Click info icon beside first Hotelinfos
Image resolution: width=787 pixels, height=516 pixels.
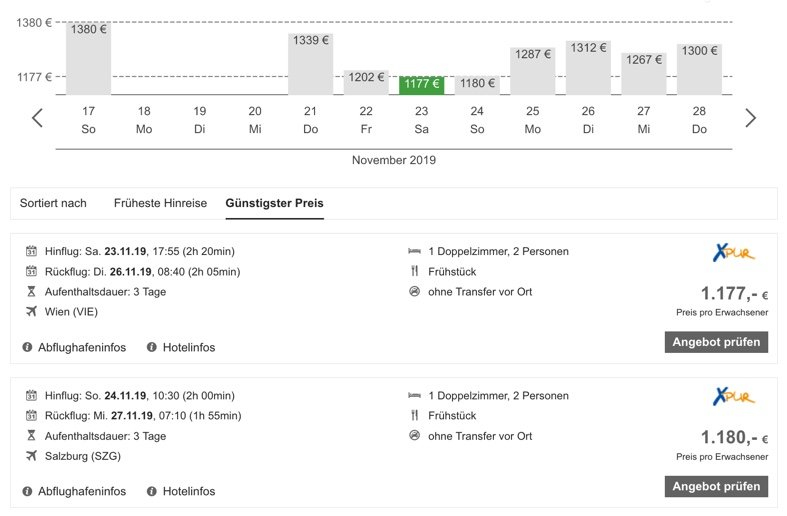tap(152, 347)
